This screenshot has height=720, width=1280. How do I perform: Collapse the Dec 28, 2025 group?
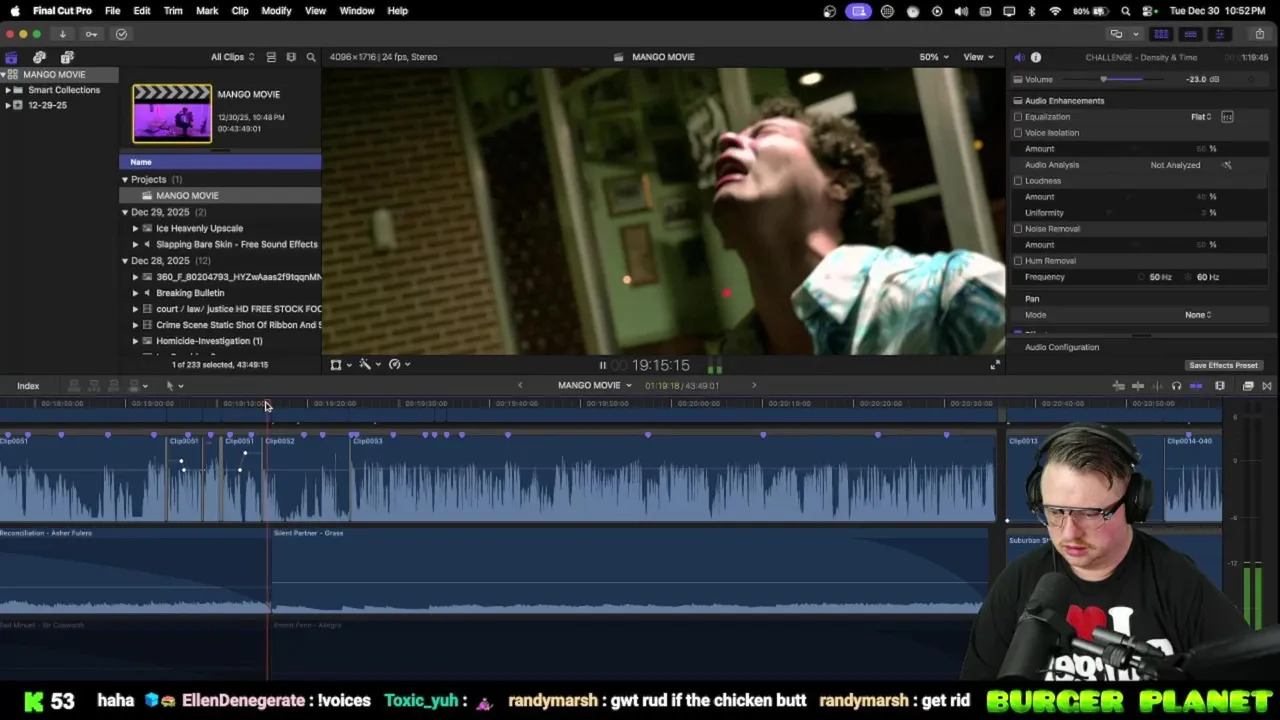tap(125, 261)
